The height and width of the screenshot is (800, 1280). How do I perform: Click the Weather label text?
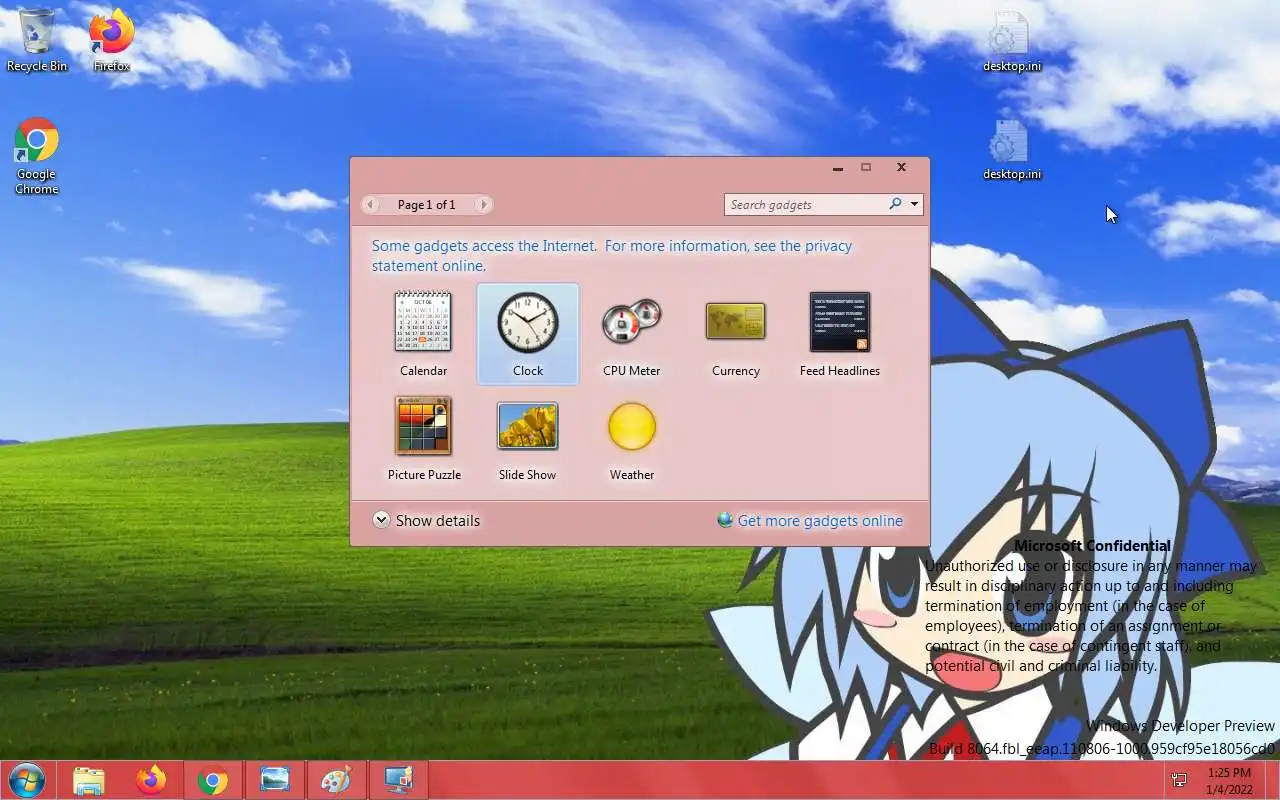click(x=632, y=475)
